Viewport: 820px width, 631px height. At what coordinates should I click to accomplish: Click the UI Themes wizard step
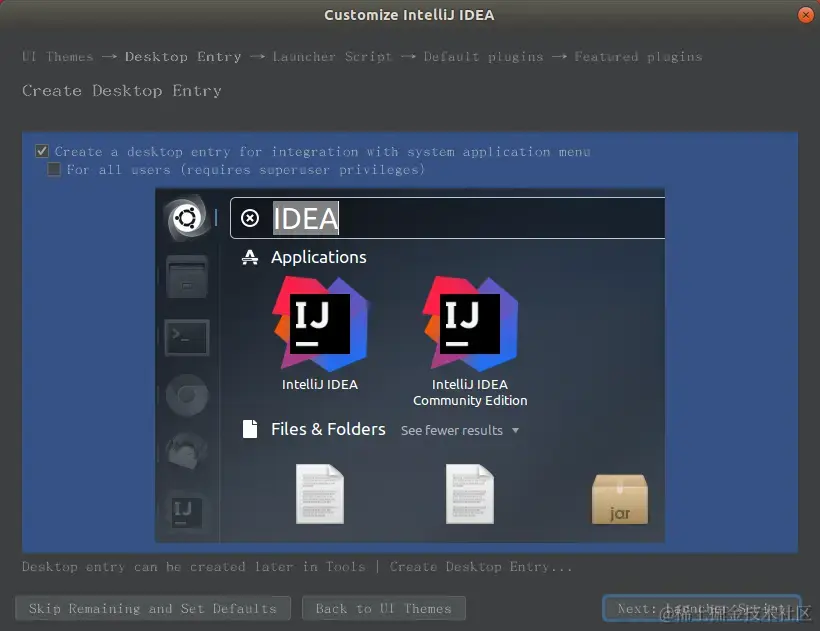58,56
